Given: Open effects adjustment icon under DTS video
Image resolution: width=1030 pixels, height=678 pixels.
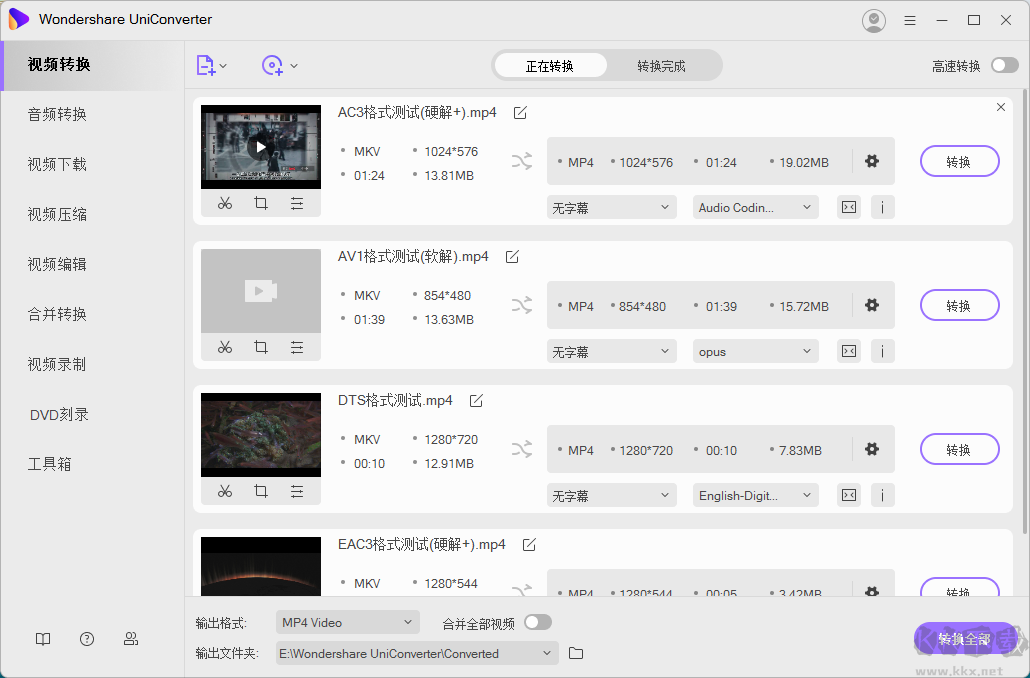Looking at the screenshot, I should (x=297, y=491).
